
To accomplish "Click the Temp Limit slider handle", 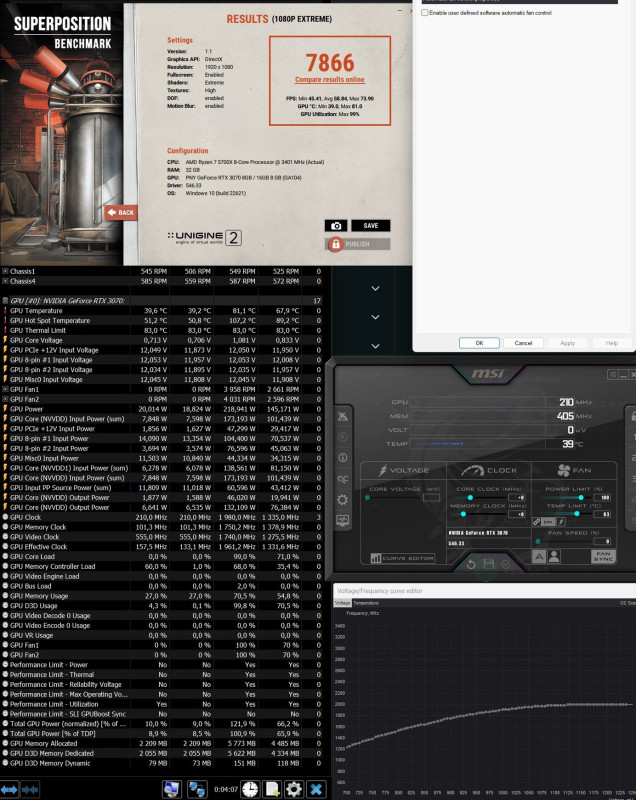I will [x=577, y=514].
